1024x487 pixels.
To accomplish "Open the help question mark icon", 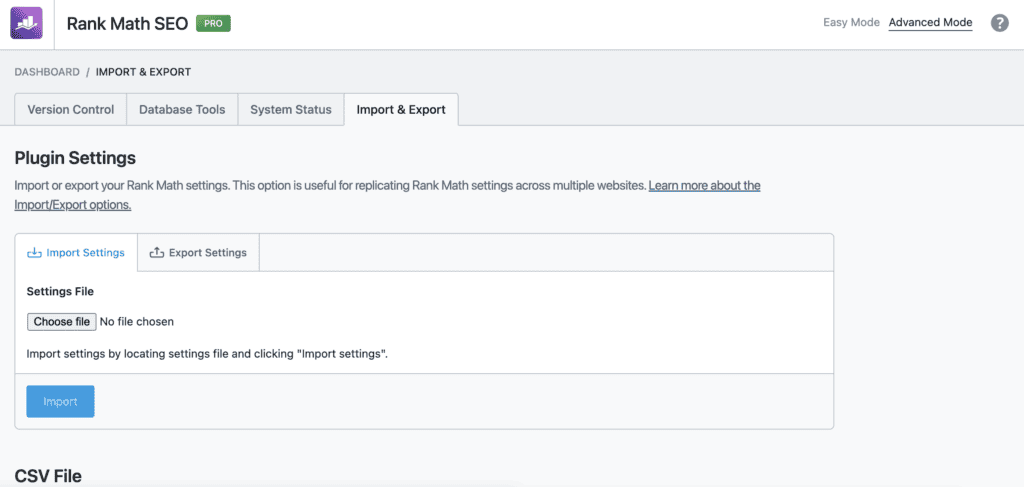I will pyautogui.click(x=999, y=24).
